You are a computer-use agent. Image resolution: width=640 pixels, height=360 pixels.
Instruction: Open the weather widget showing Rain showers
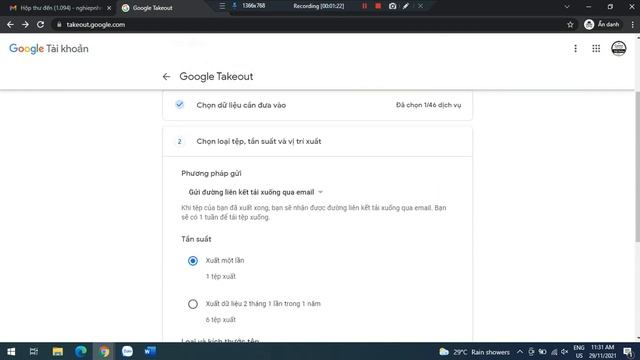pyautogui.click(x=474, y=352)
